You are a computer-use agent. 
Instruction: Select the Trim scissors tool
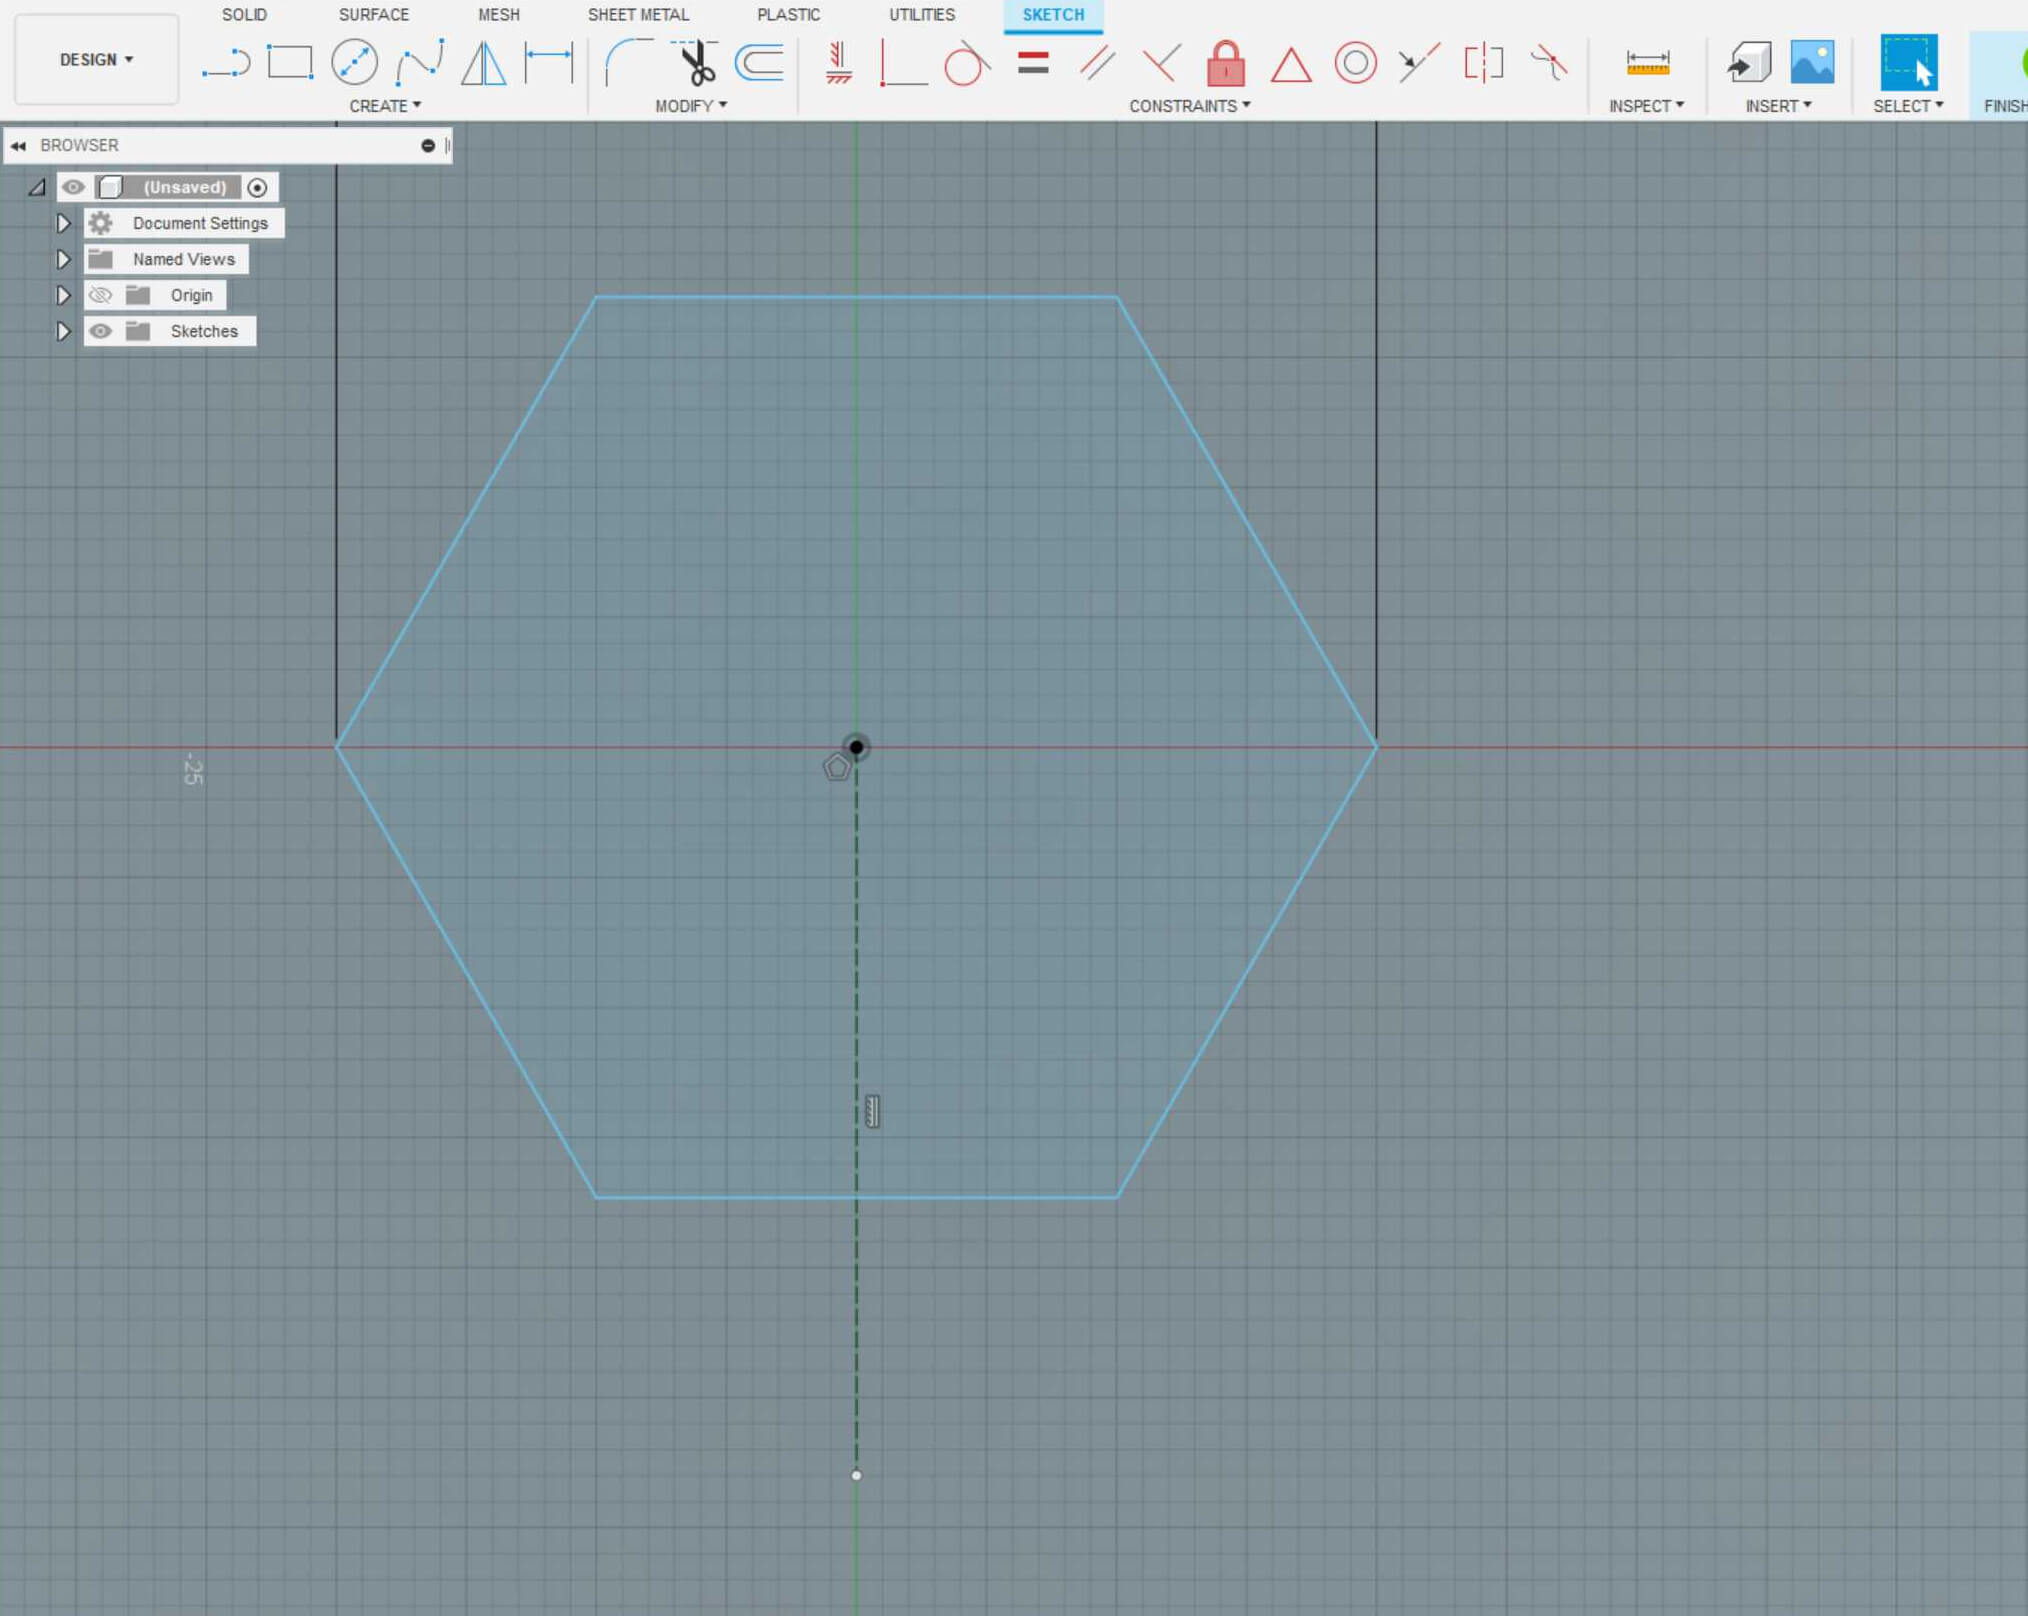click(695, 63)
